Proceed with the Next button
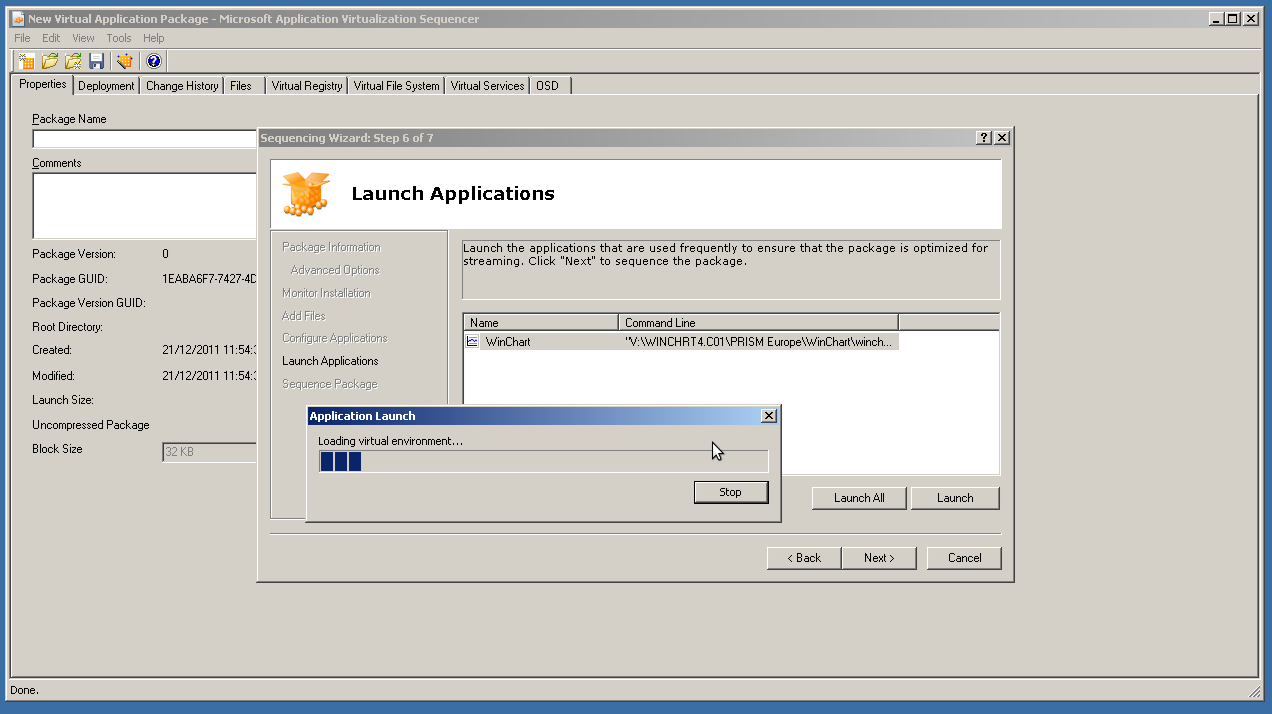This screenshot has width=1272, height=714. pos(879,558)
